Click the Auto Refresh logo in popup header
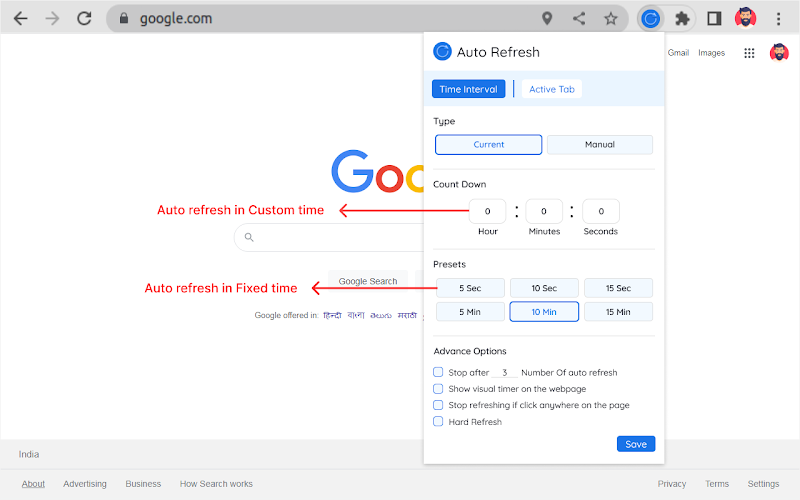The height and width of the screenshot is (500, 800). (442, 52)
